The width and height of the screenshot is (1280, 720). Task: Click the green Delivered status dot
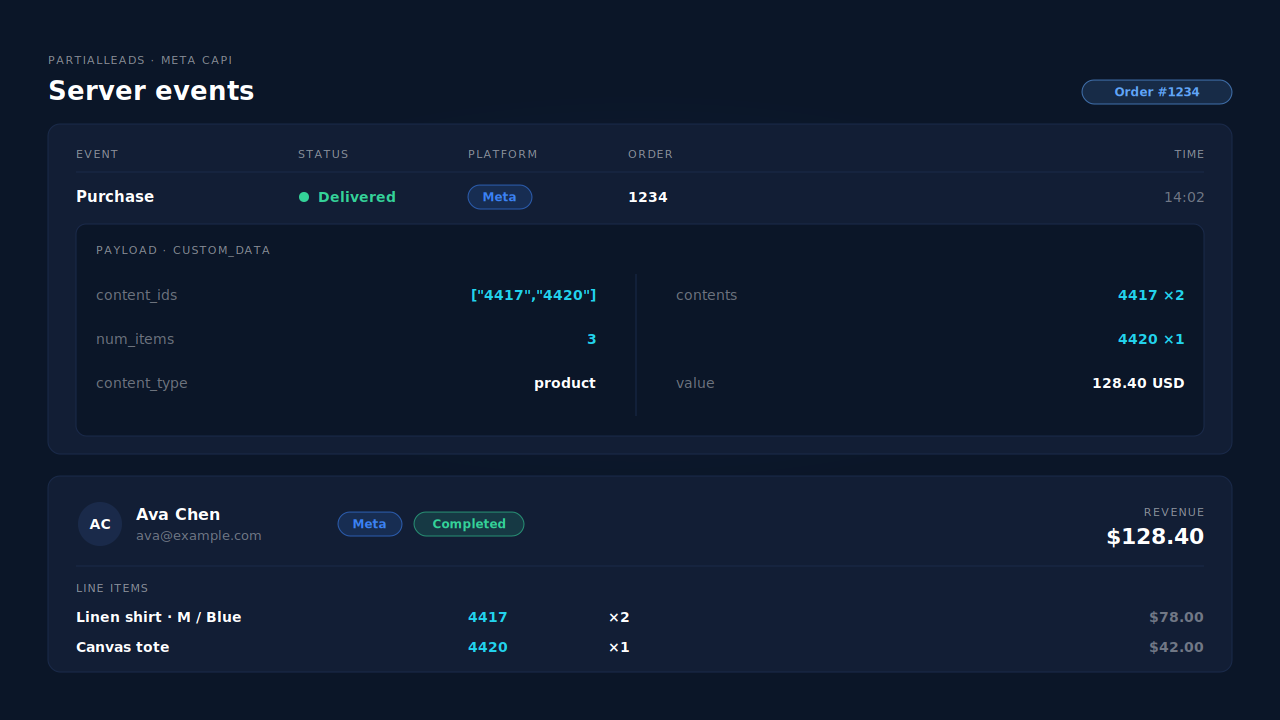304,197
